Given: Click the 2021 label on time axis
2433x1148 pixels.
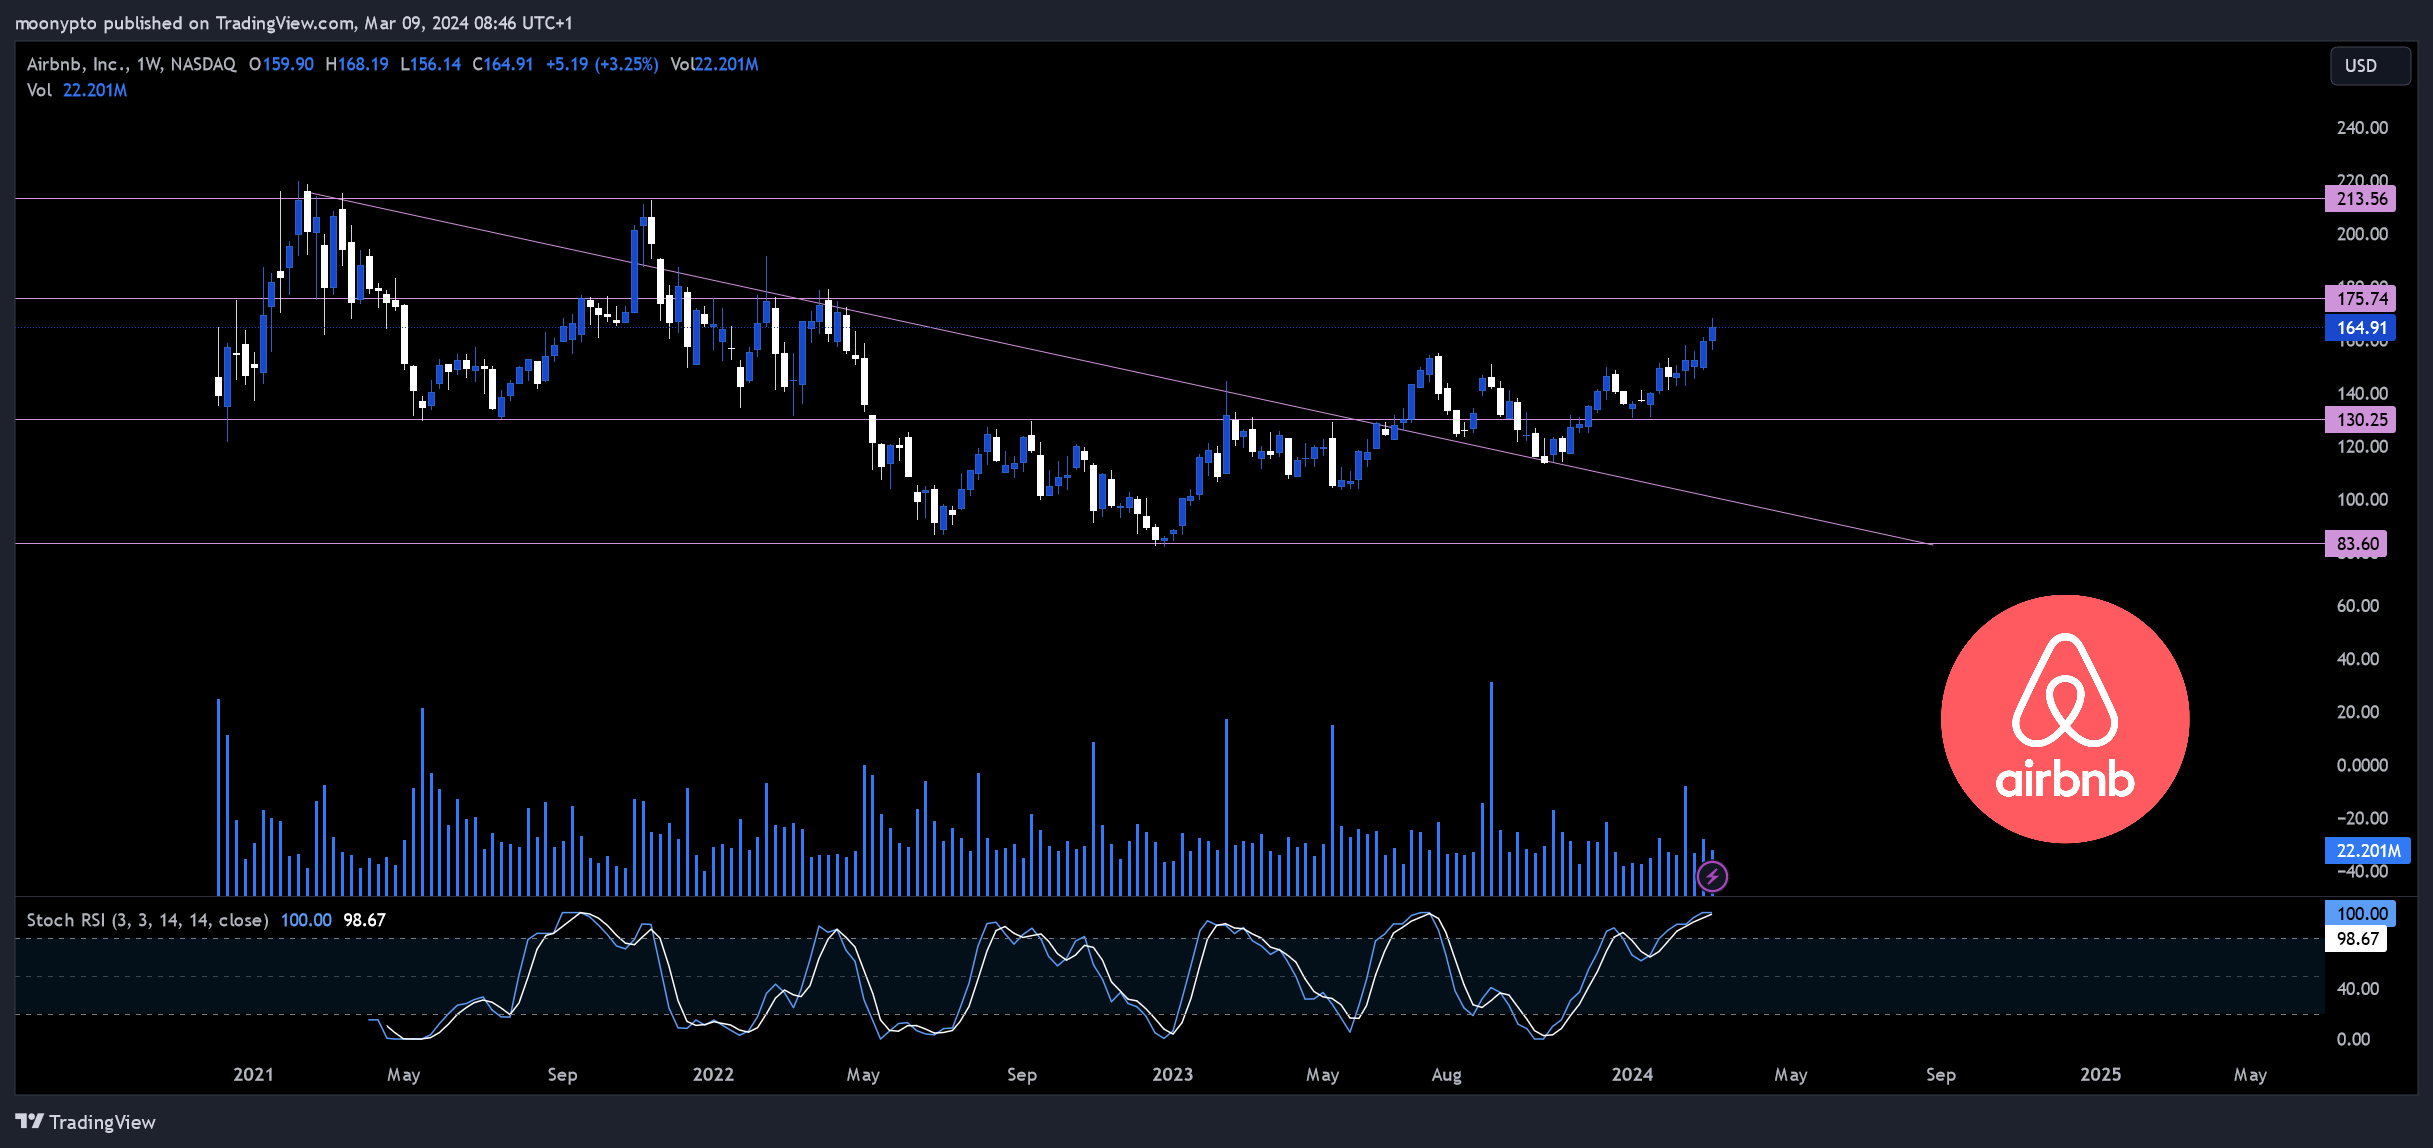Looking at the screenshot, I should coord(253,1074).
